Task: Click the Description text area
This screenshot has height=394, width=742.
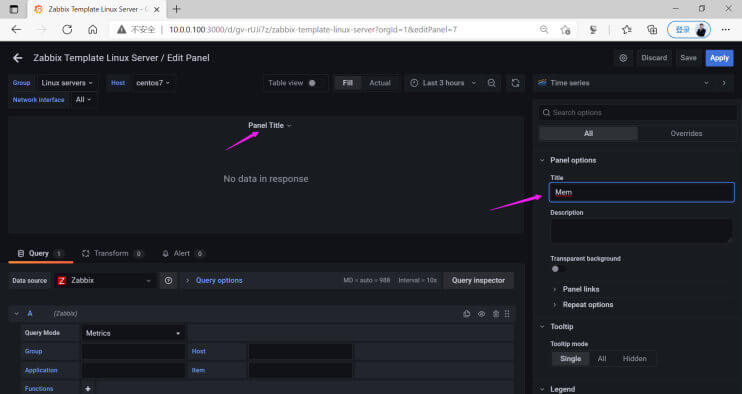Action: point(642,230)
